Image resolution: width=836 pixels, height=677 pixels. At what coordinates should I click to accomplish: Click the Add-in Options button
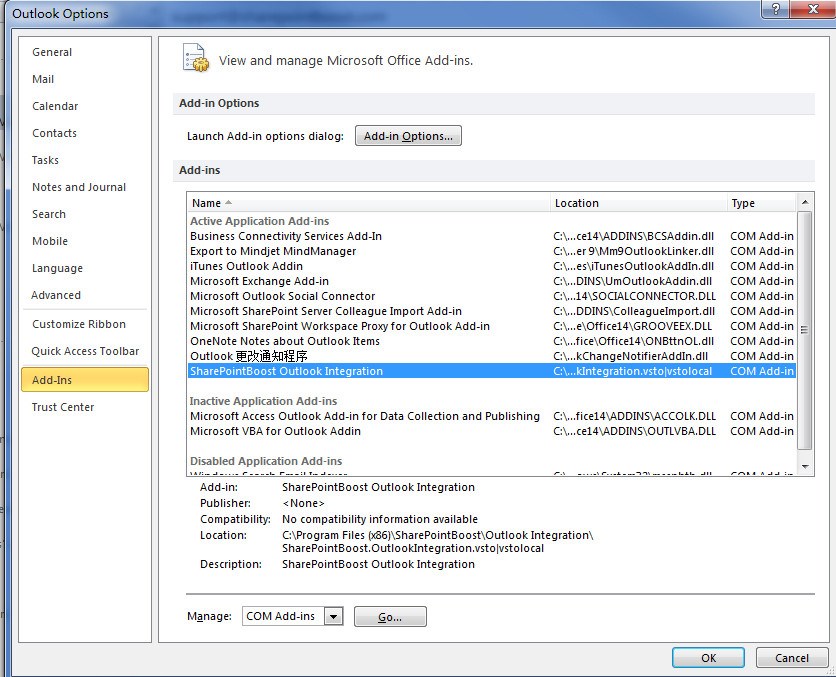coord(408,136)
